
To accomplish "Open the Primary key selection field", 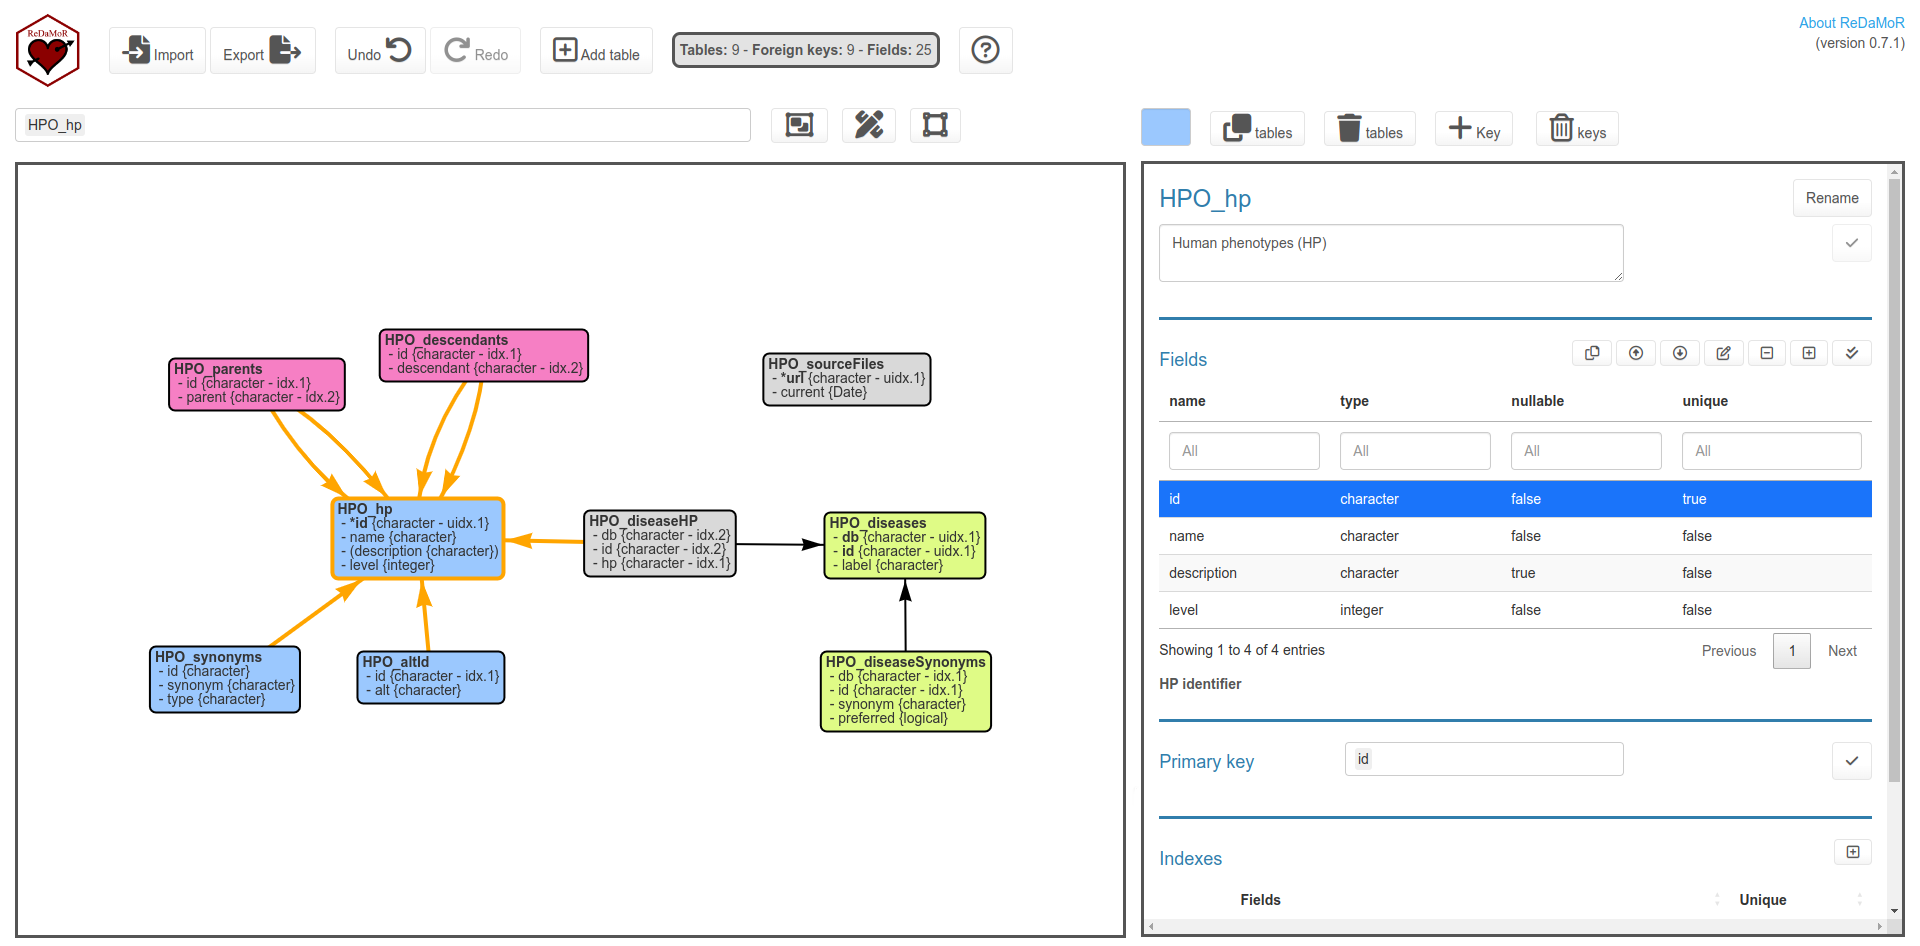I will [1483, 759].
